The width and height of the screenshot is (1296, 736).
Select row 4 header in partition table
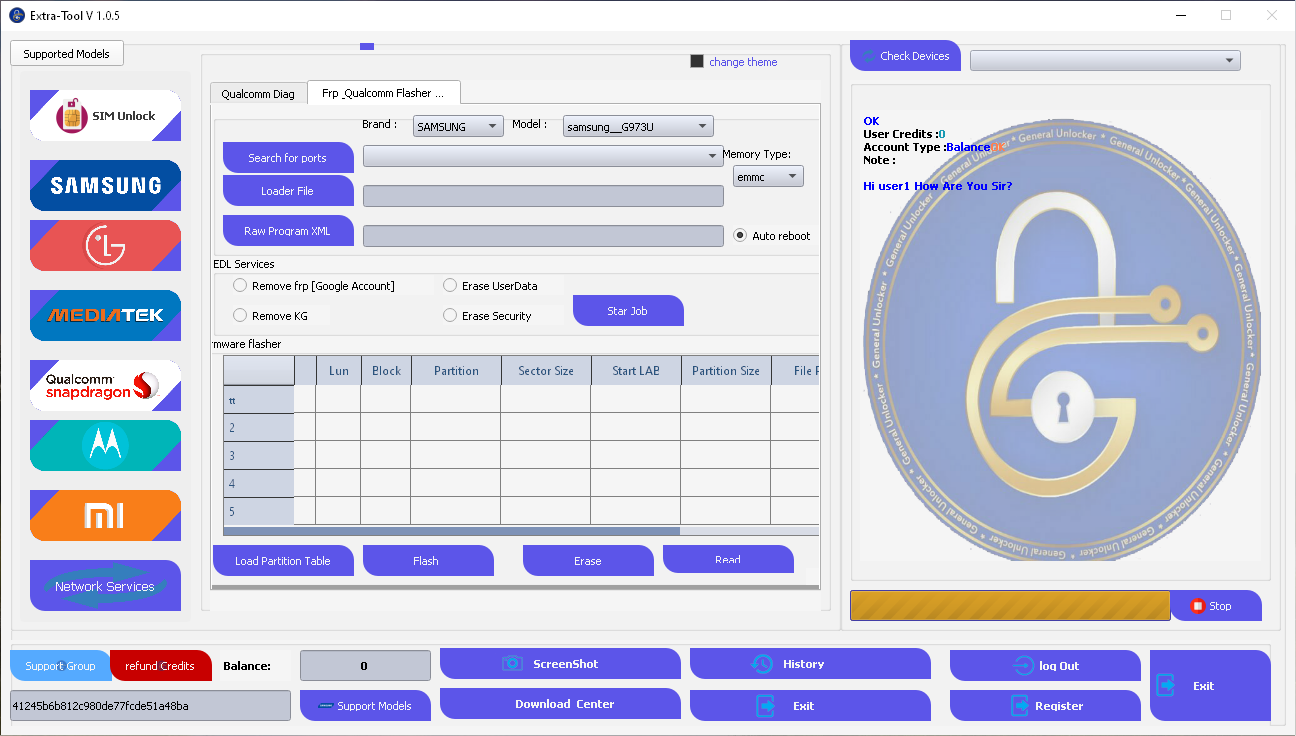click(258, 483)
